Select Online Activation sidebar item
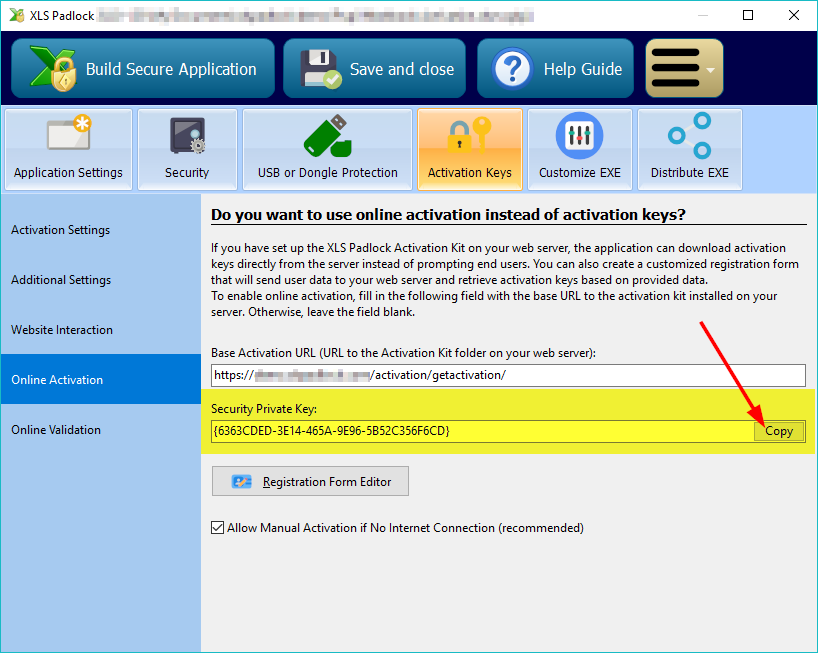The width and height of the screenshot is (818, 653). click(101, 380)
